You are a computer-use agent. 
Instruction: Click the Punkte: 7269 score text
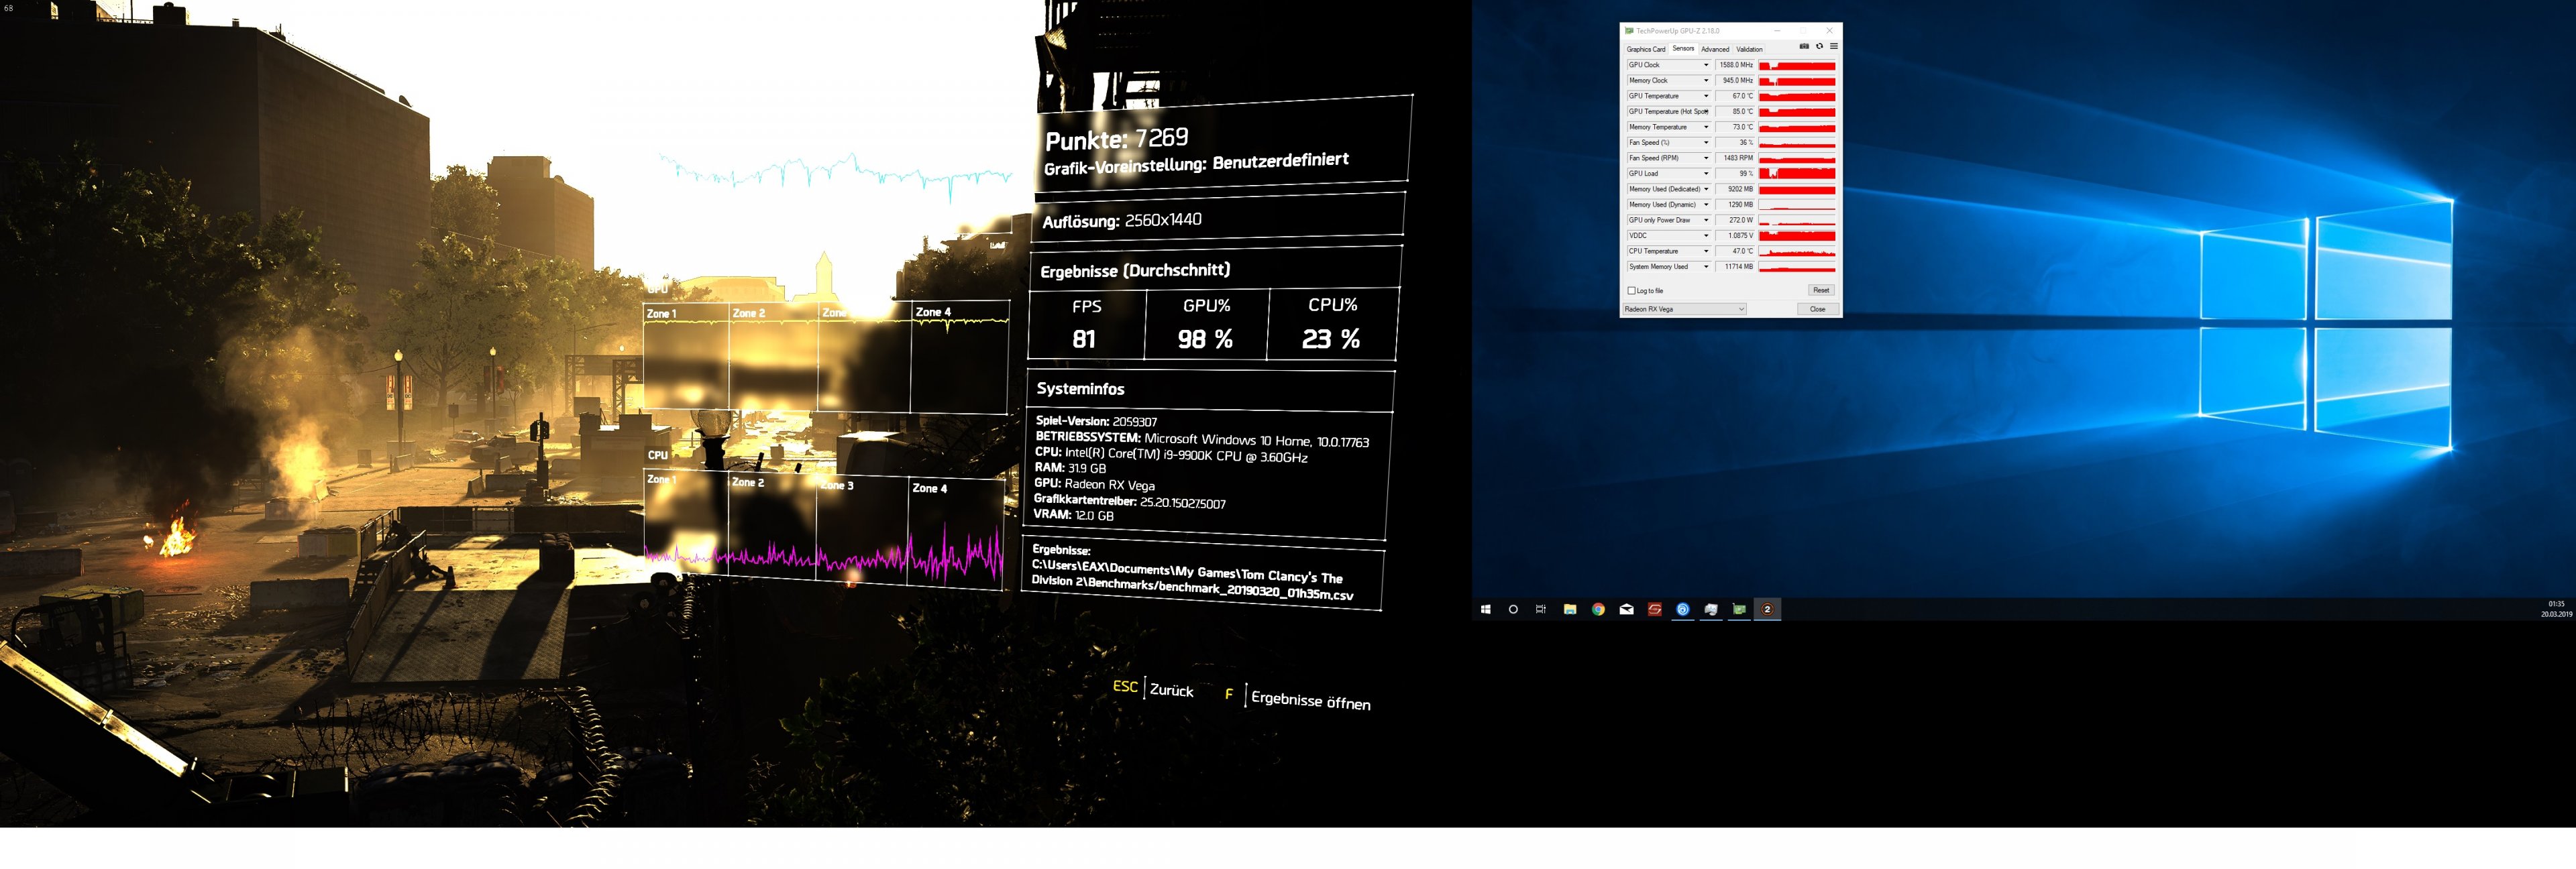[x=1116, y=139]
